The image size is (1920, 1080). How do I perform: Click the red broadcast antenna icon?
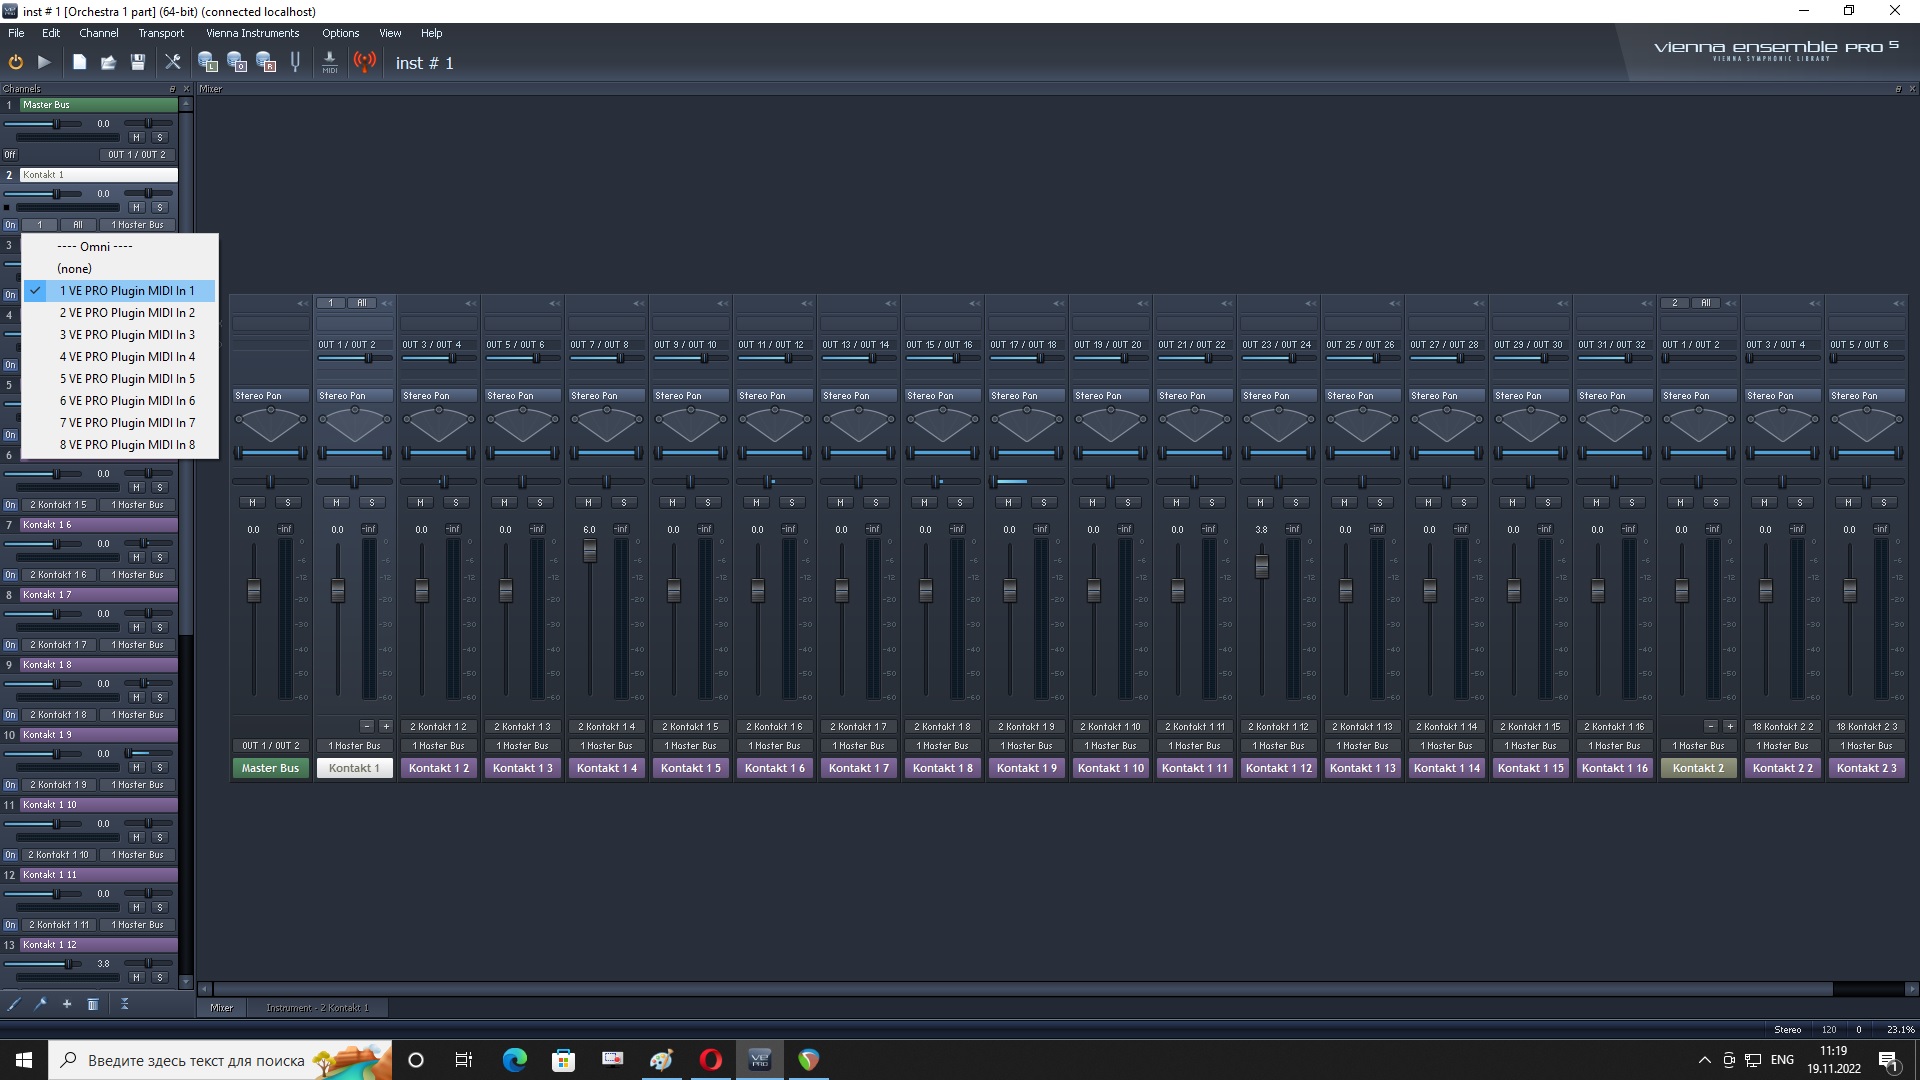pyautogui.click(x=365, y=62)
